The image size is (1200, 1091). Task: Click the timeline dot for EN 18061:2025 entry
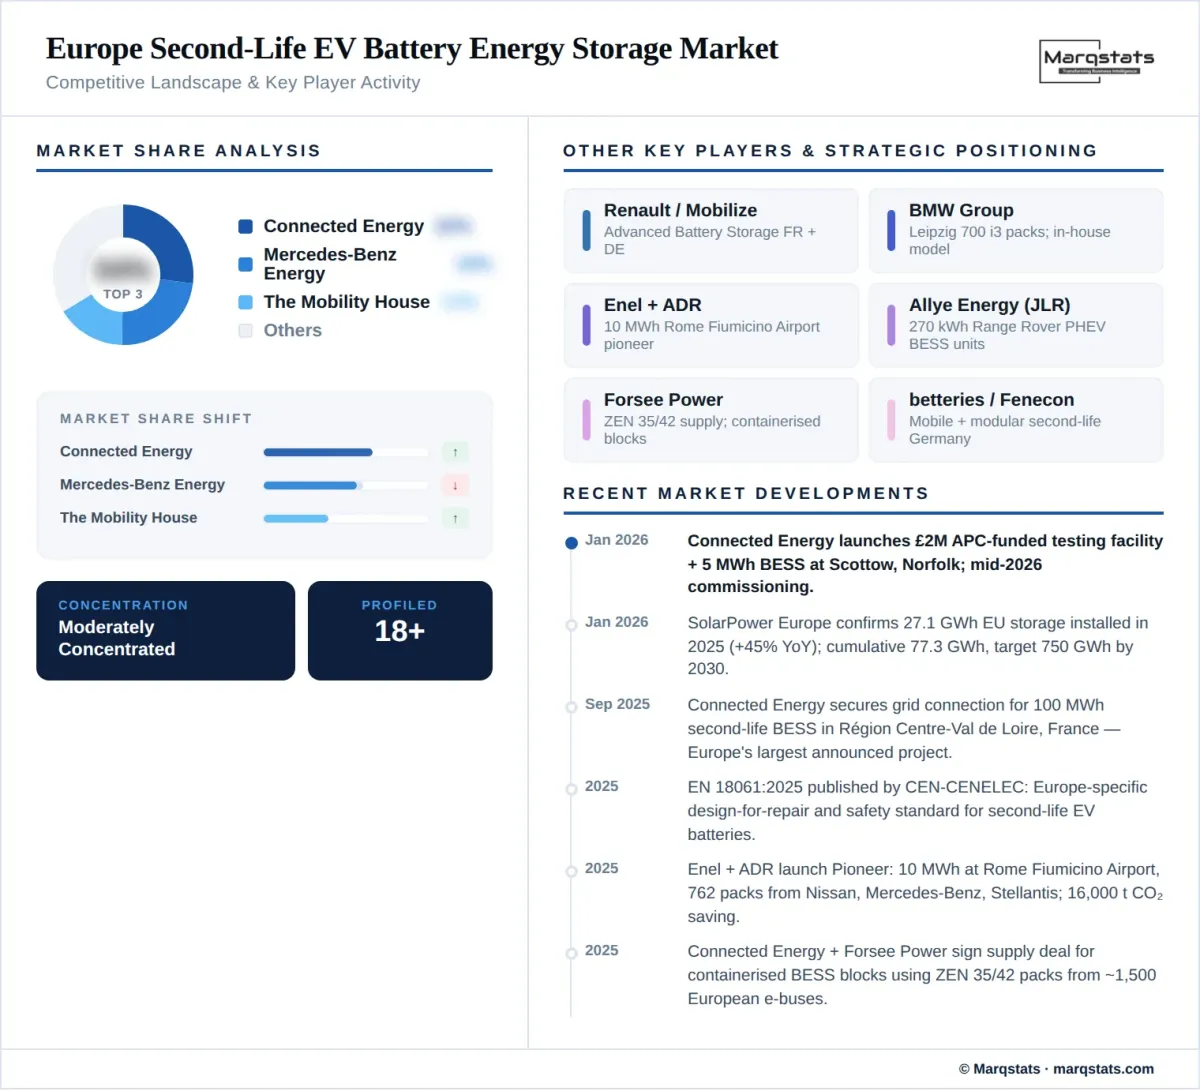571,789
